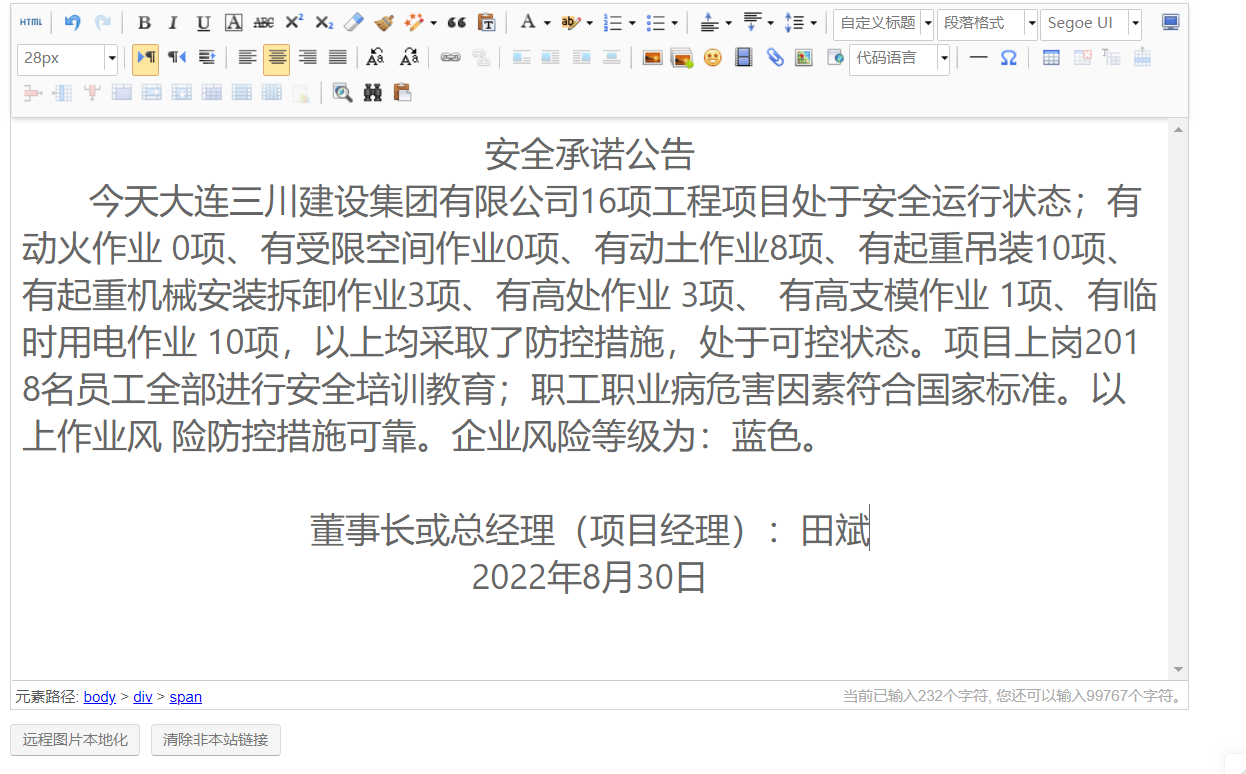Open ordered list style dropdown
The height and width of the screenshot is (774, 1246).
[x=632, y=22]
